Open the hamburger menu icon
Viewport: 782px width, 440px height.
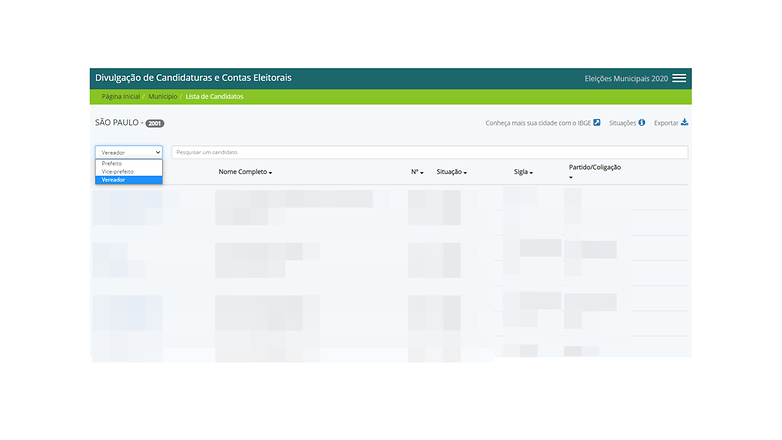point(679,78)
